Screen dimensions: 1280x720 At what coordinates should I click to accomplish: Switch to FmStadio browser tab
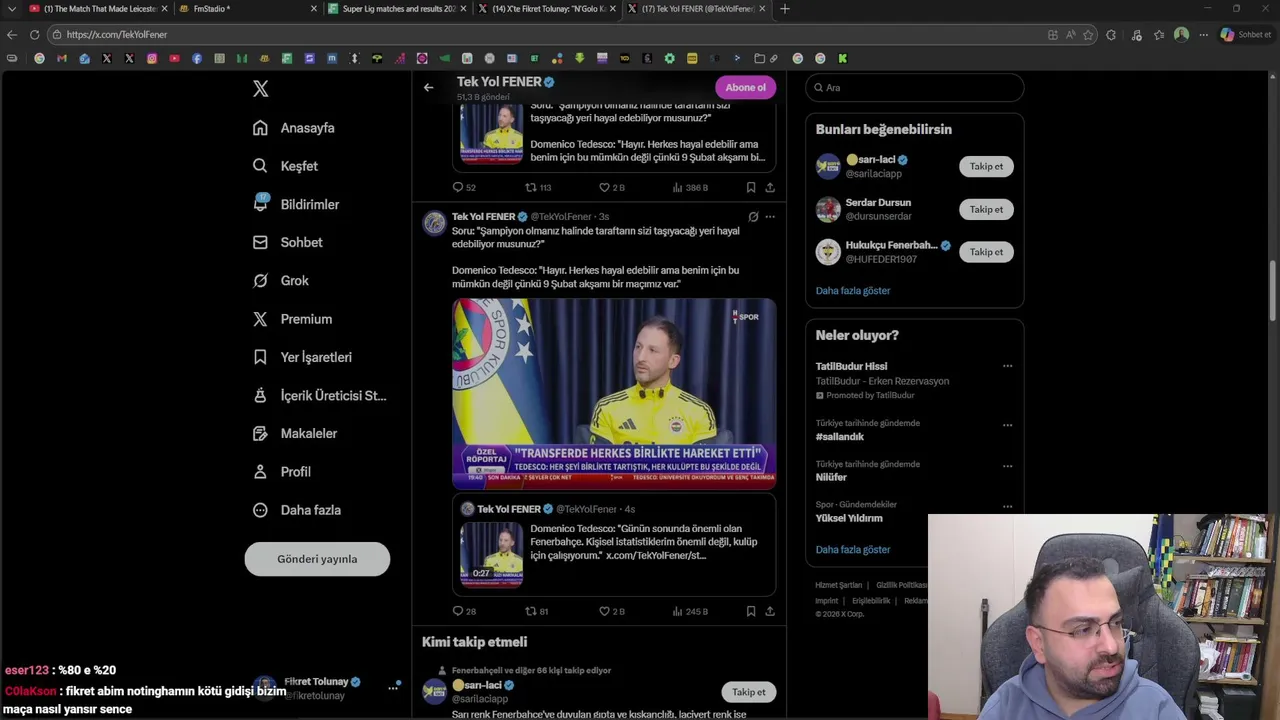[x=247, y=9]
